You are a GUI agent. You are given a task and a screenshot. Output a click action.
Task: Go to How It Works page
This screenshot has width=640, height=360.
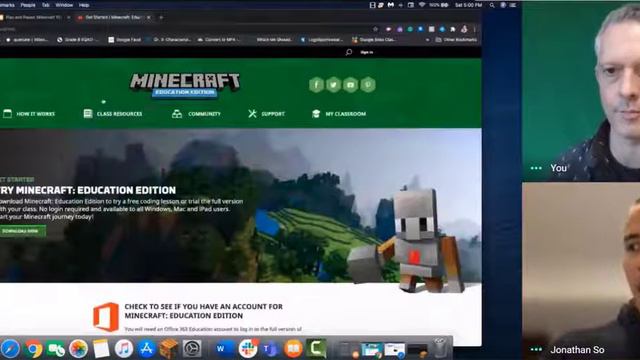29,114
